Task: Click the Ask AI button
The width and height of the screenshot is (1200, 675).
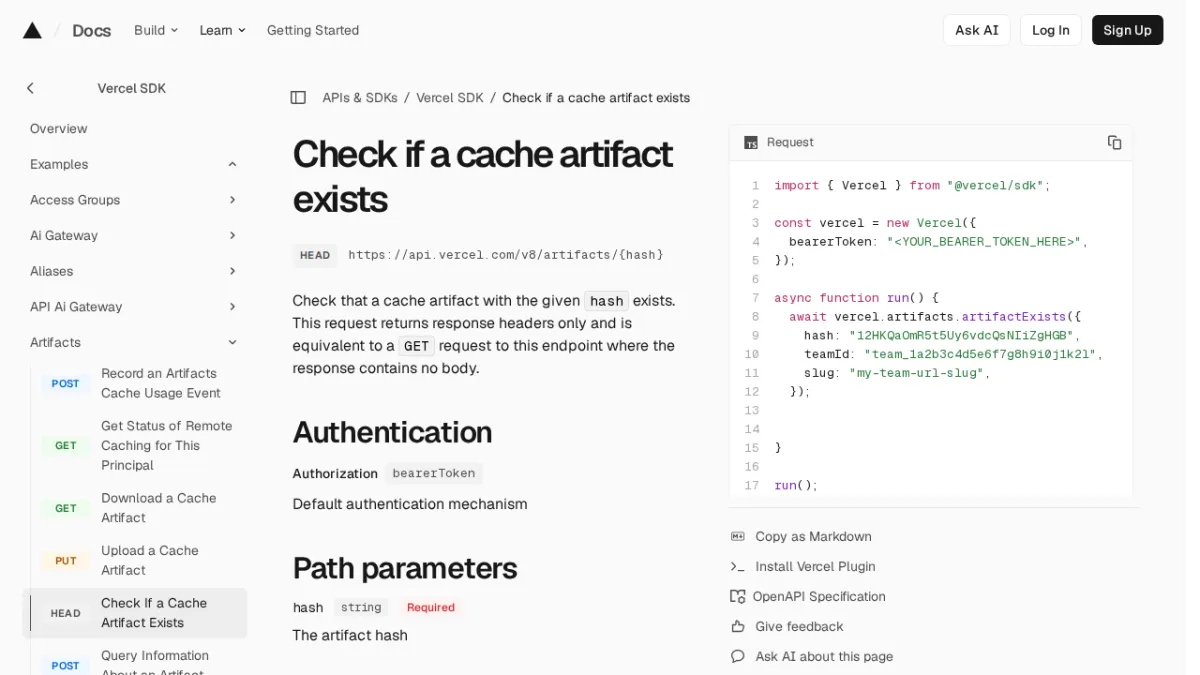Action: coord(976,30)
